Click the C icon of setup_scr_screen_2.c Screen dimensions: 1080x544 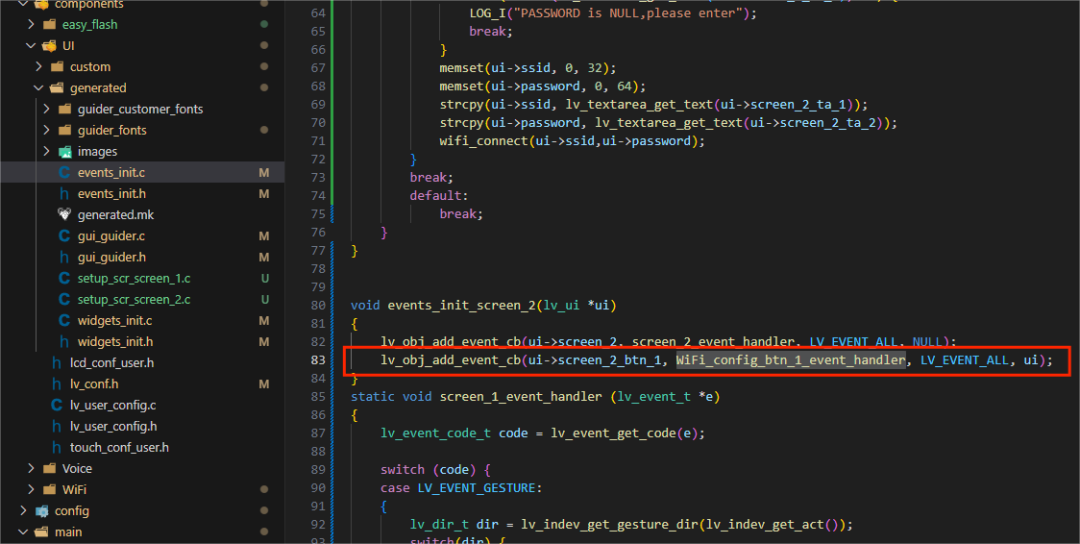[x=65, y=300]
